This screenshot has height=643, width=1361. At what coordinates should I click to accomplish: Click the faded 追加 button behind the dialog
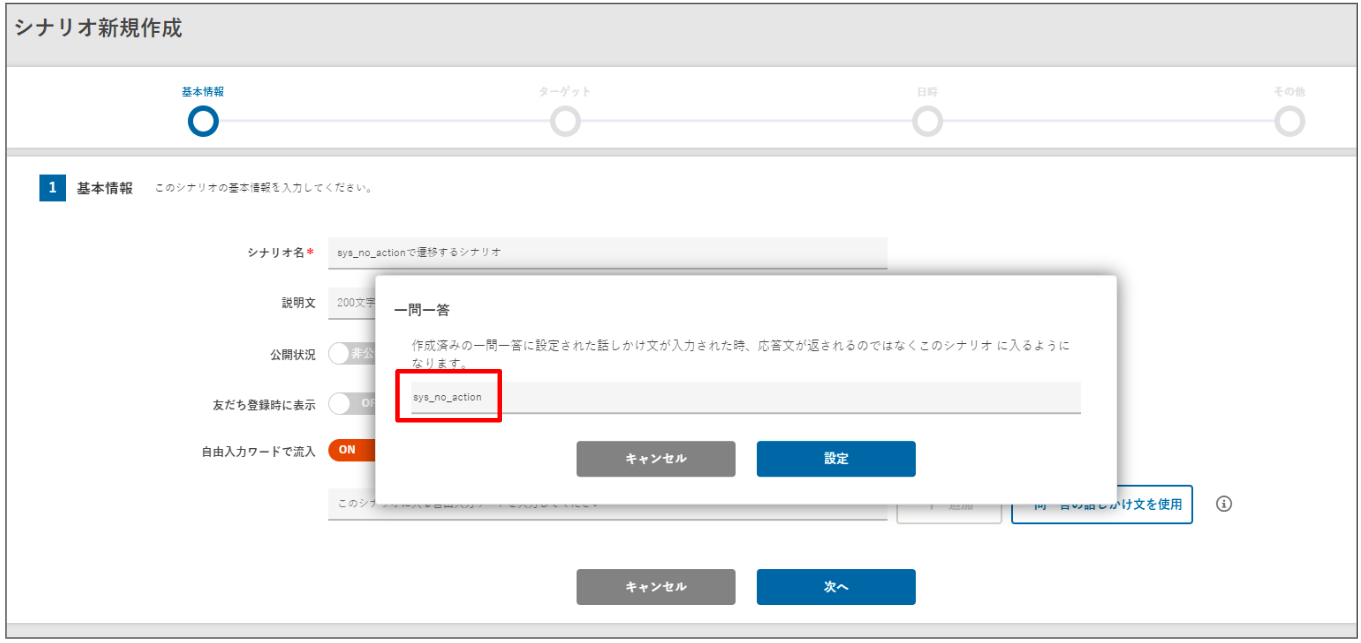[x=948, y=512]
